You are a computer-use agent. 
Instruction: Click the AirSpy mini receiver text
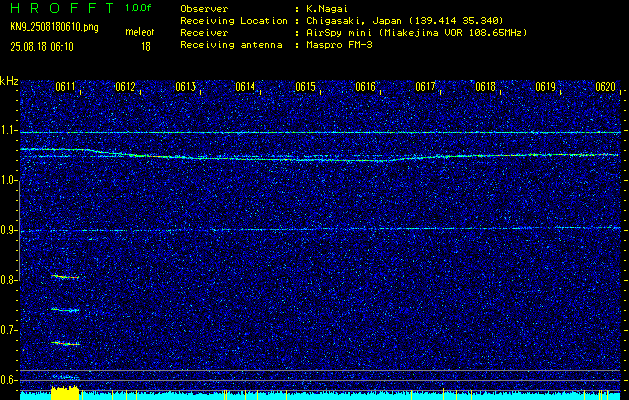coord(416,33)
